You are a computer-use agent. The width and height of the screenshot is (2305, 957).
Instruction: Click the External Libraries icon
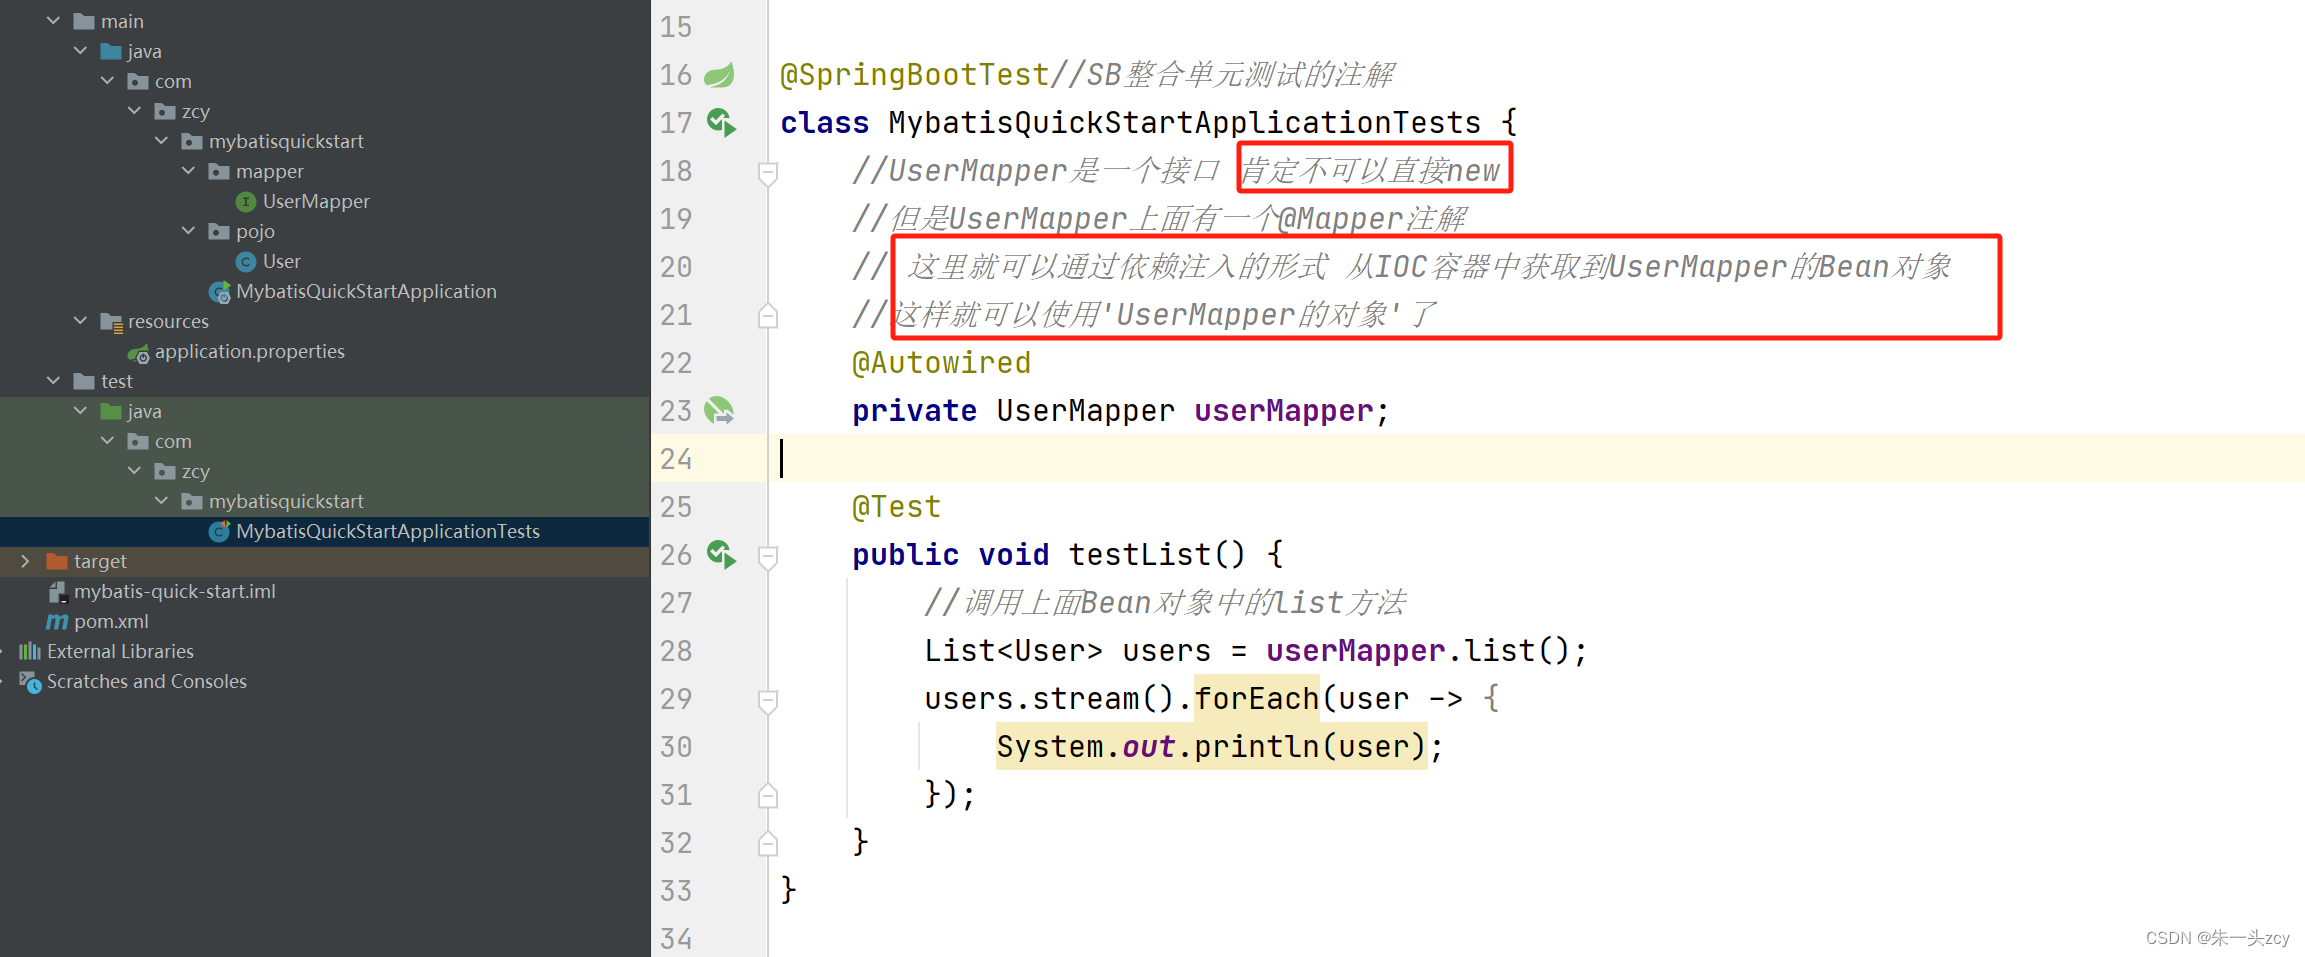(30, 651)
